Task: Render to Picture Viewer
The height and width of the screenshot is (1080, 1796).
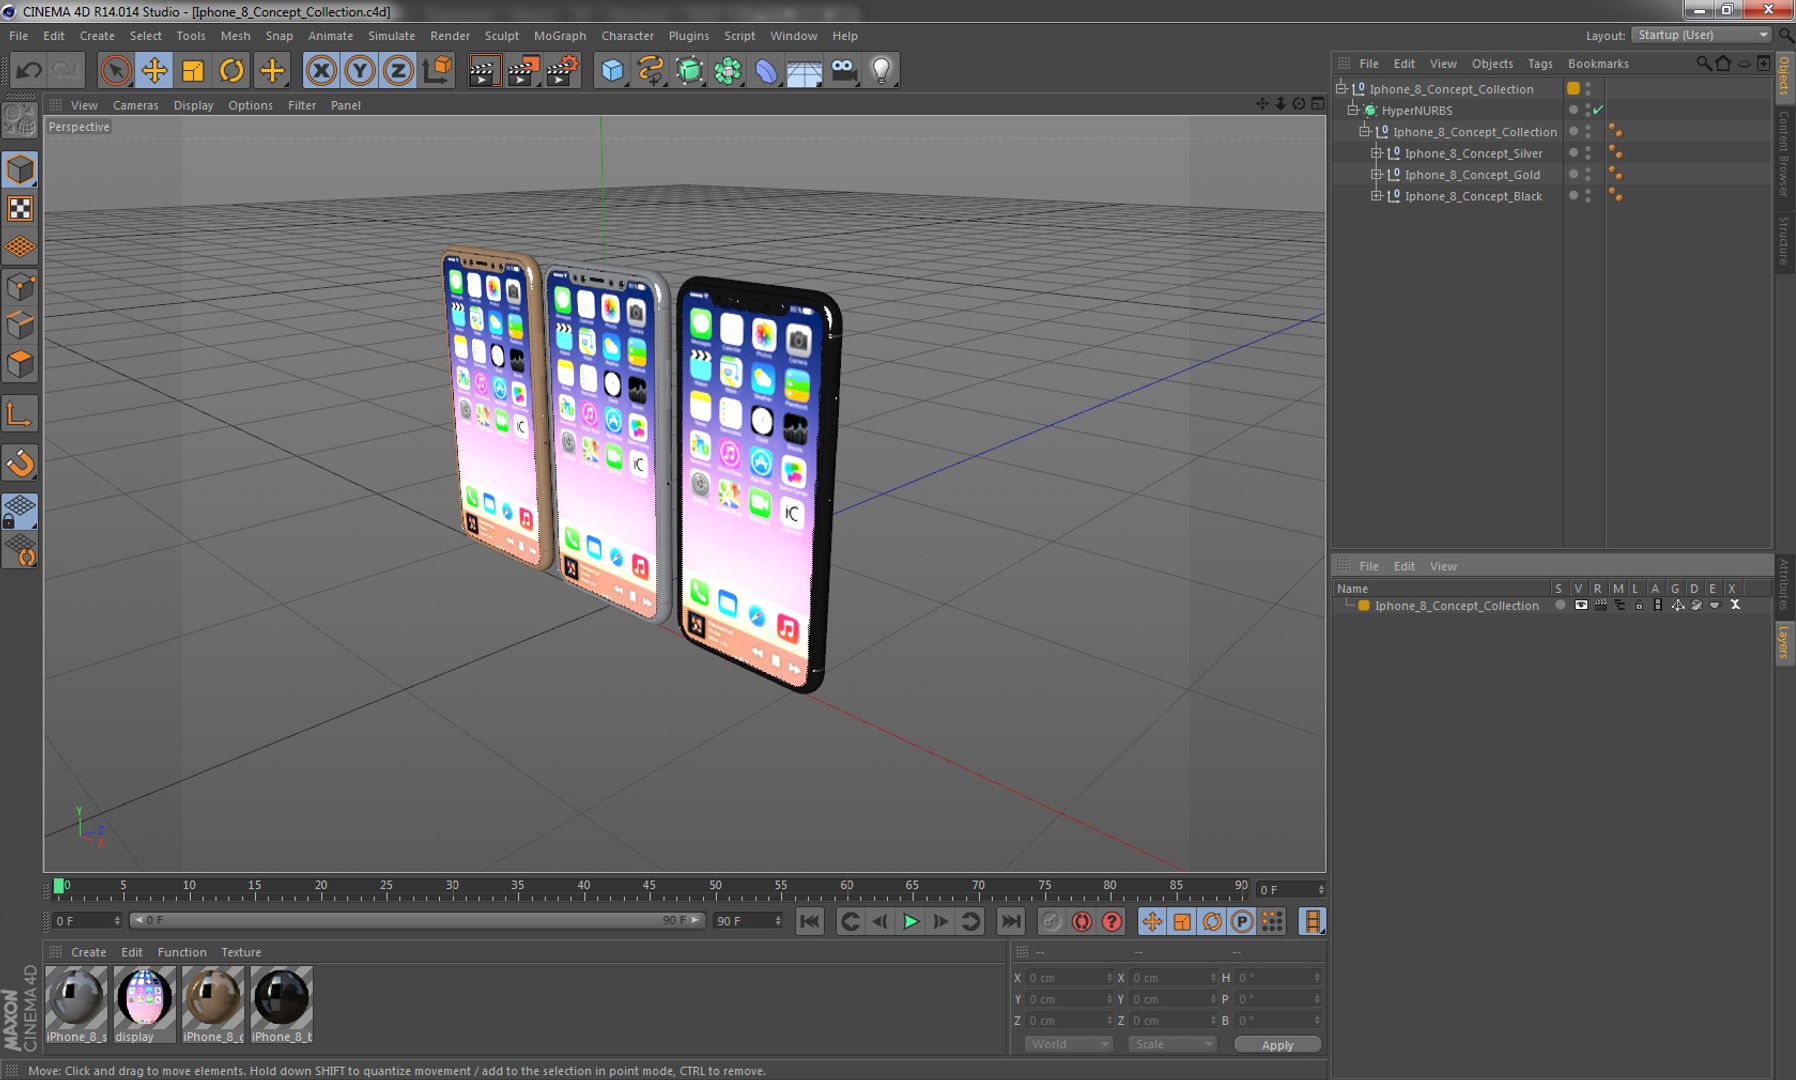Action: [x=523, y=70]
